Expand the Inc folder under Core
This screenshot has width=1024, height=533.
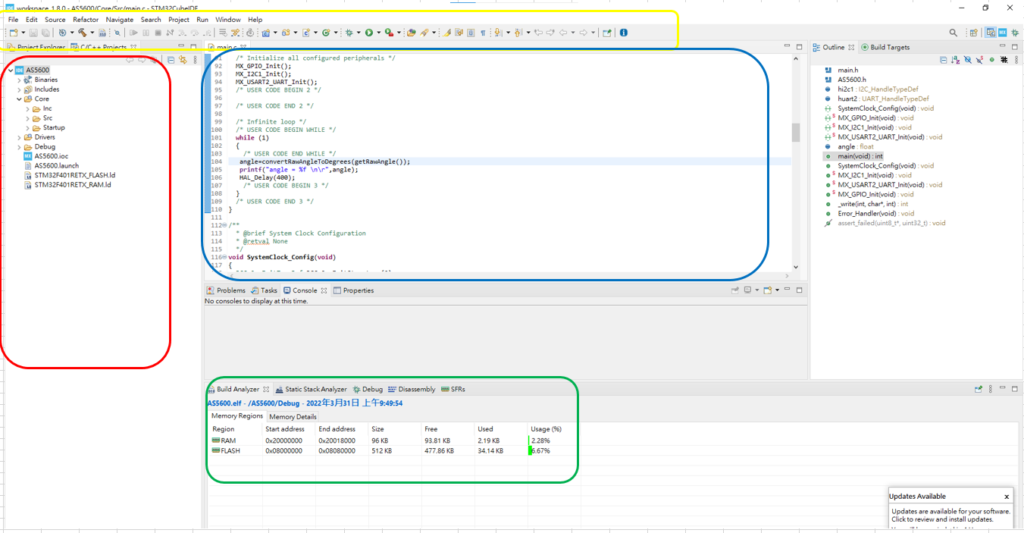pos(27,108)
